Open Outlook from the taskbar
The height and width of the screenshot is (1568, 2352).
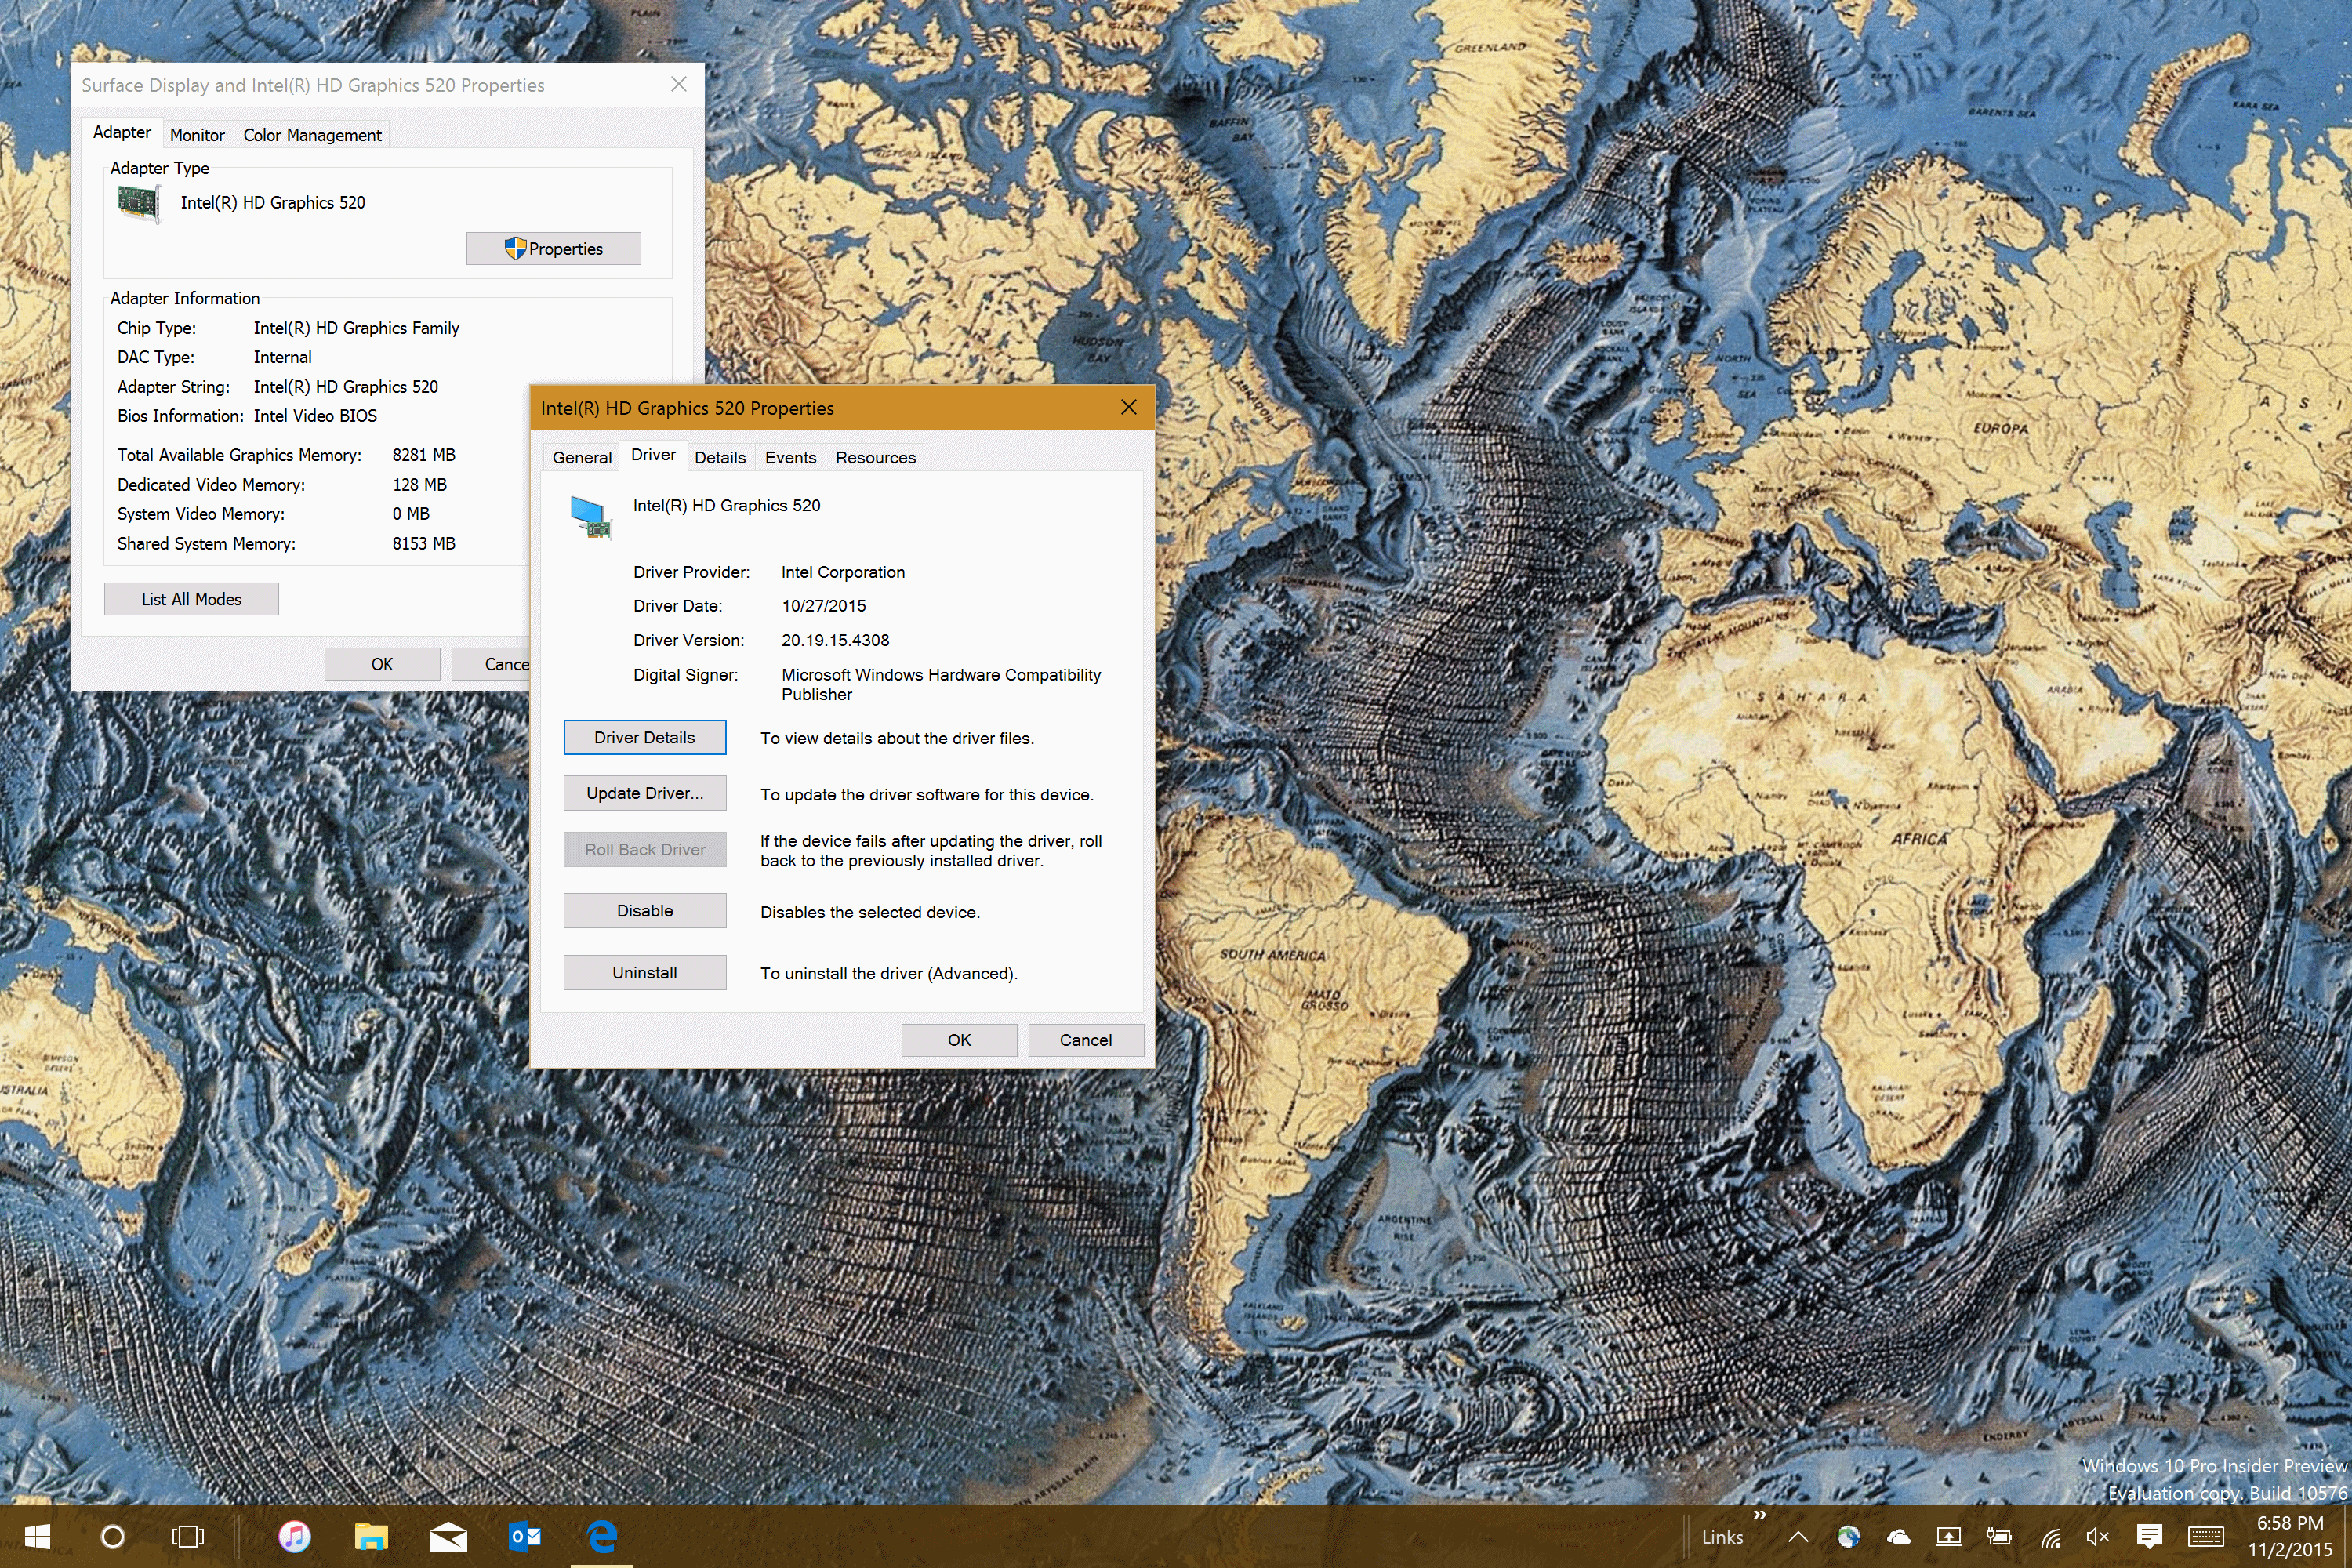(525, 1536)
